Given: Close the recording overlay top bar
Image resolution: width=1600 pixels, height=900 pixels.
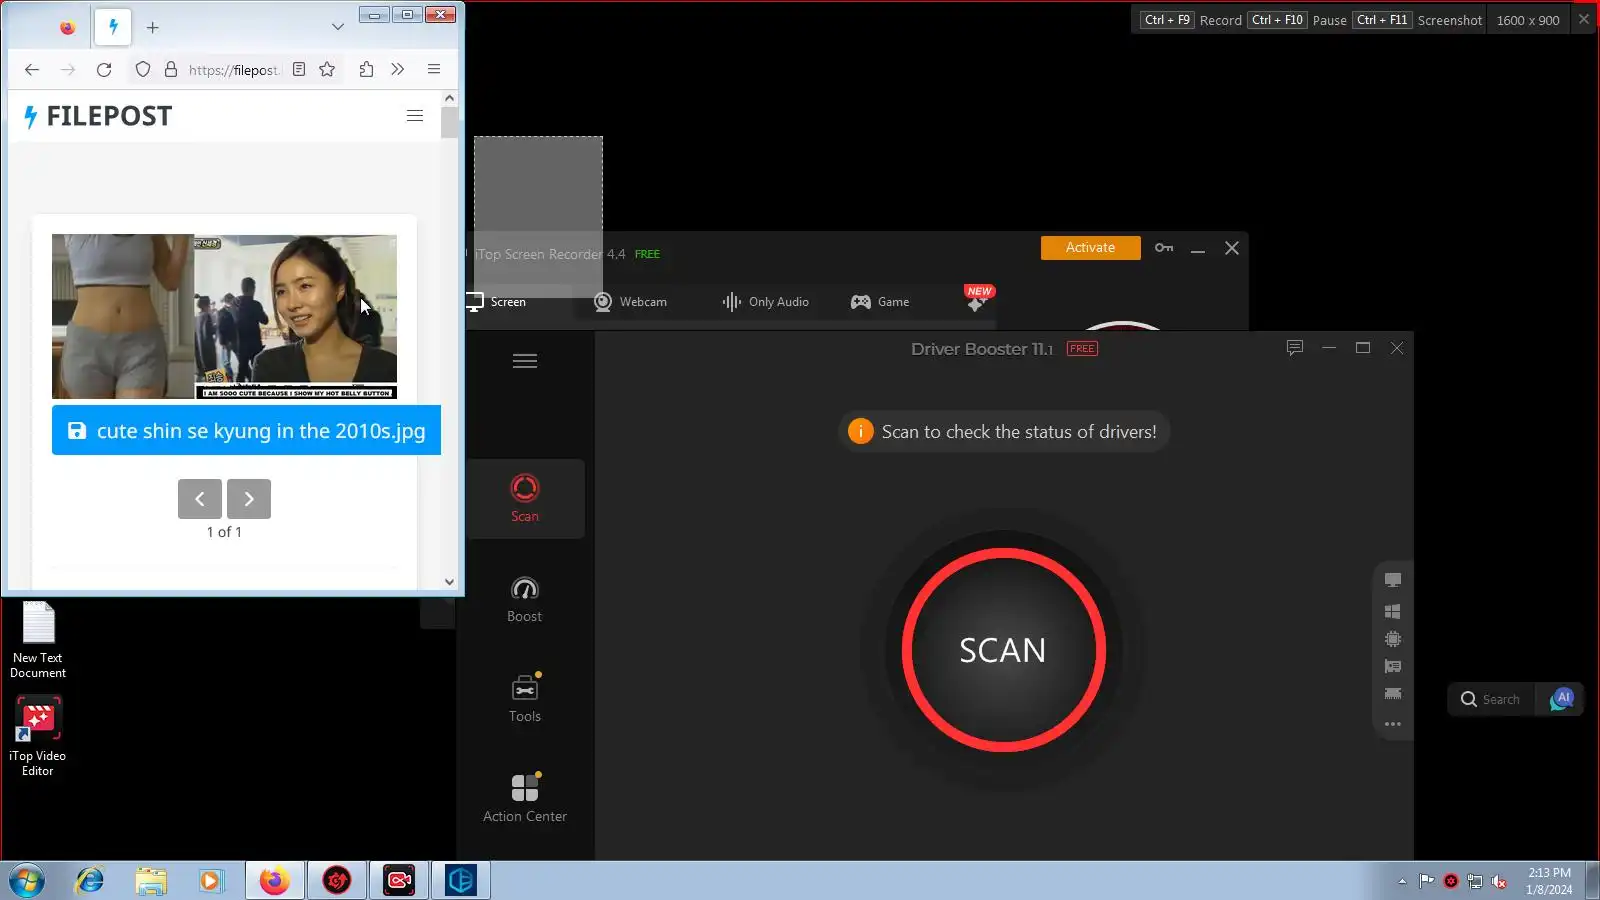Looking at the screenshot, I should point(1584,19).
